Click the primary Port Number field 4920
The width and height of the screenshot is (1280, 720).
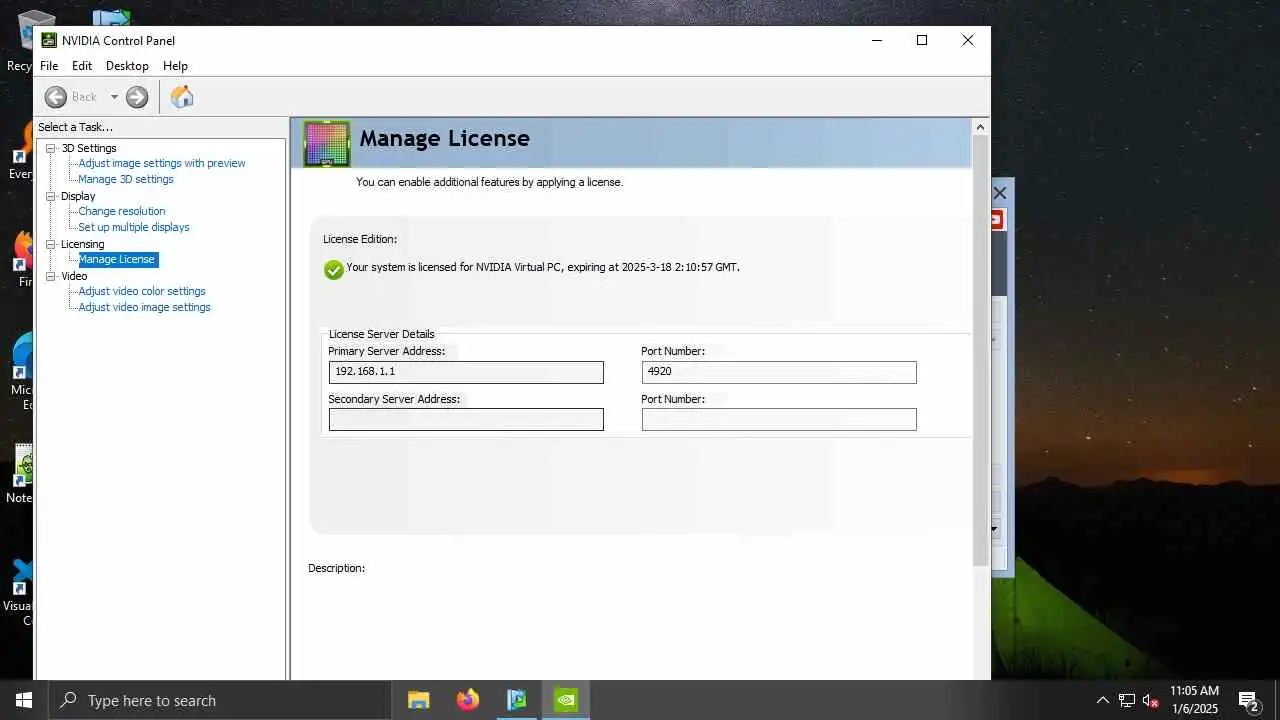pos(779,372)
